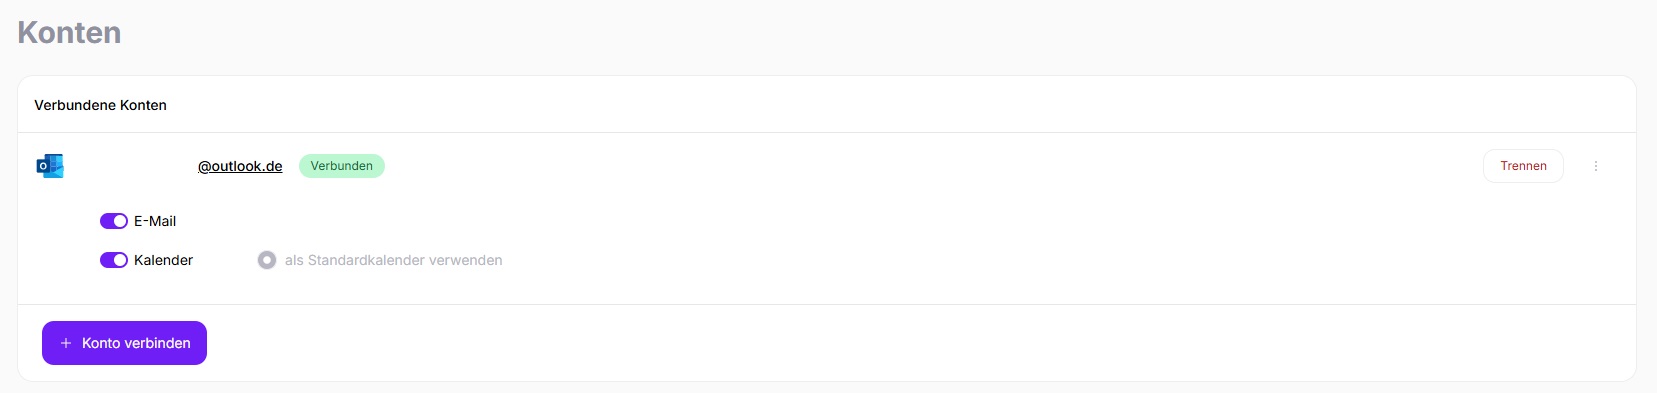Click the green Verbunden status badge
Image resolution: width=1657 pixels, height=393 pixels.
tap(342, 166)
